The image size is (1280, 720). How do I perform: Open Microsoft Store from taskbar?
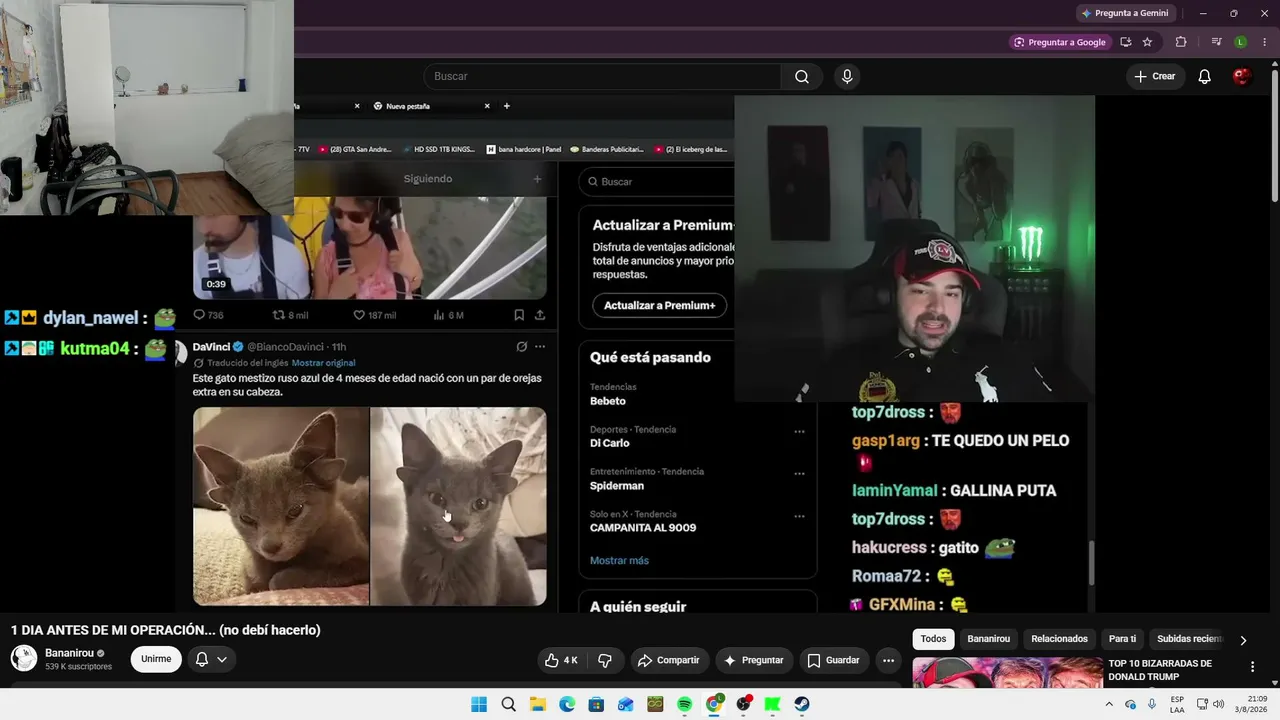coord(596,704)
